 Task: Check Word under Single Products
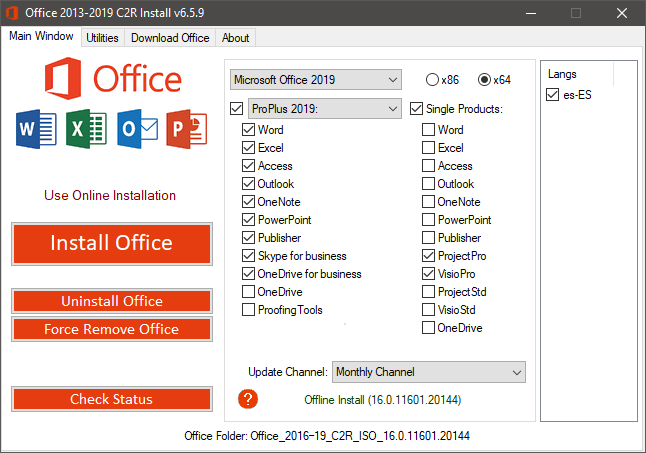point(428,130)
